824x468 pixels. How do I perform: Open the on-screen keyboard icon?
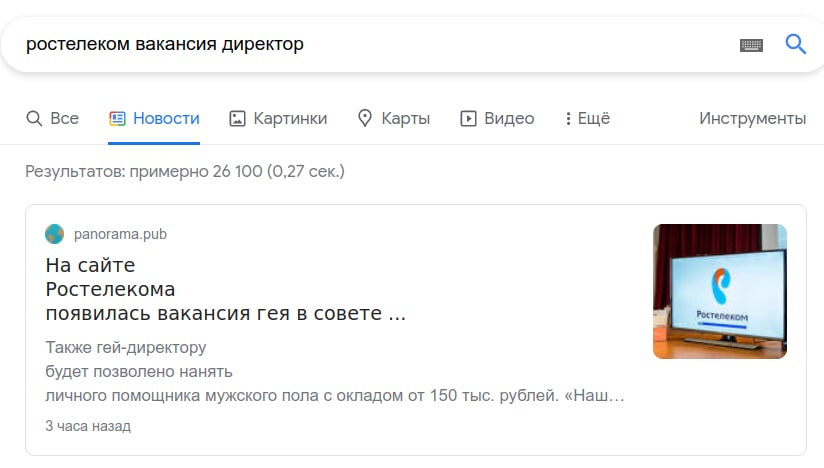point(751,45)
